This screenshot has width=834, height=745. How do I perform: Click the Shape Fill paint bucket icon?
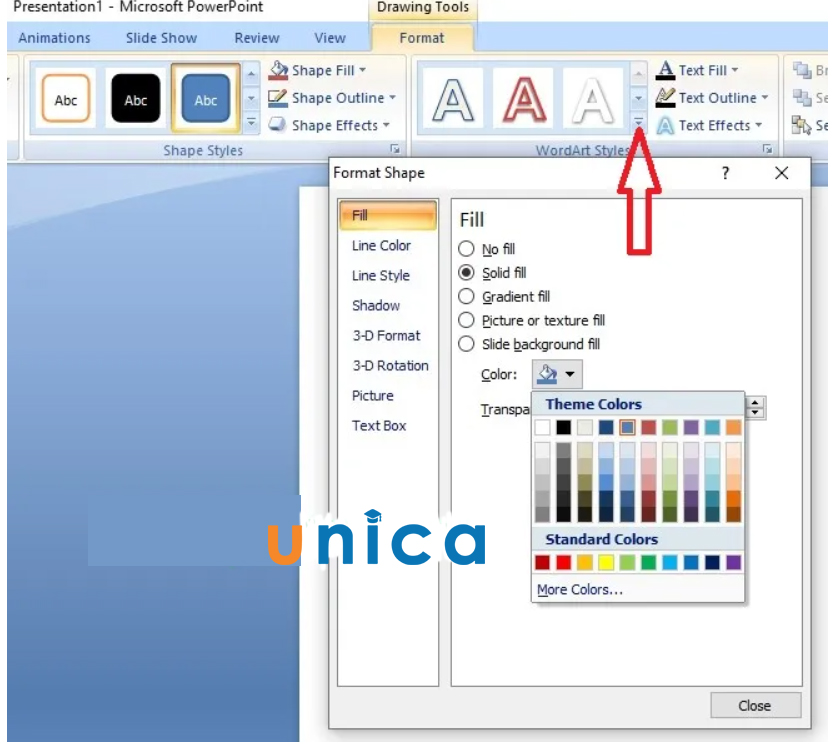coord(278,71)
